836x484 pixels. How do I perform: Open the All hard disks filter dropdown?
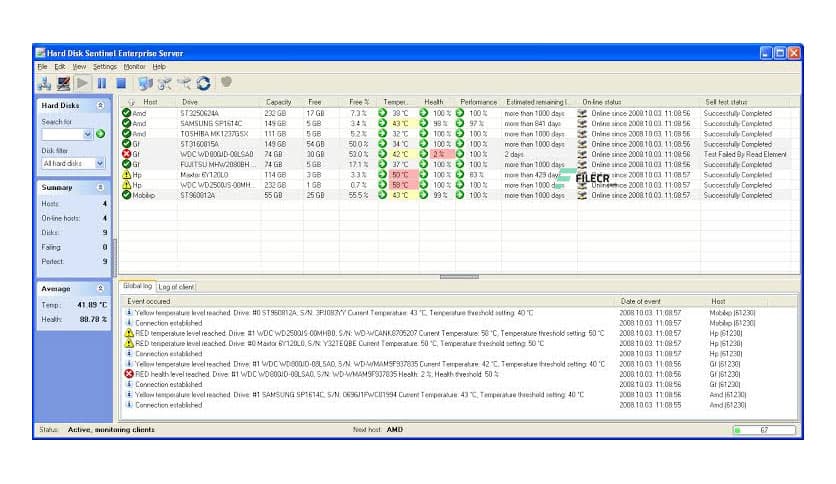pyautogui.click(x=100, y=164)
